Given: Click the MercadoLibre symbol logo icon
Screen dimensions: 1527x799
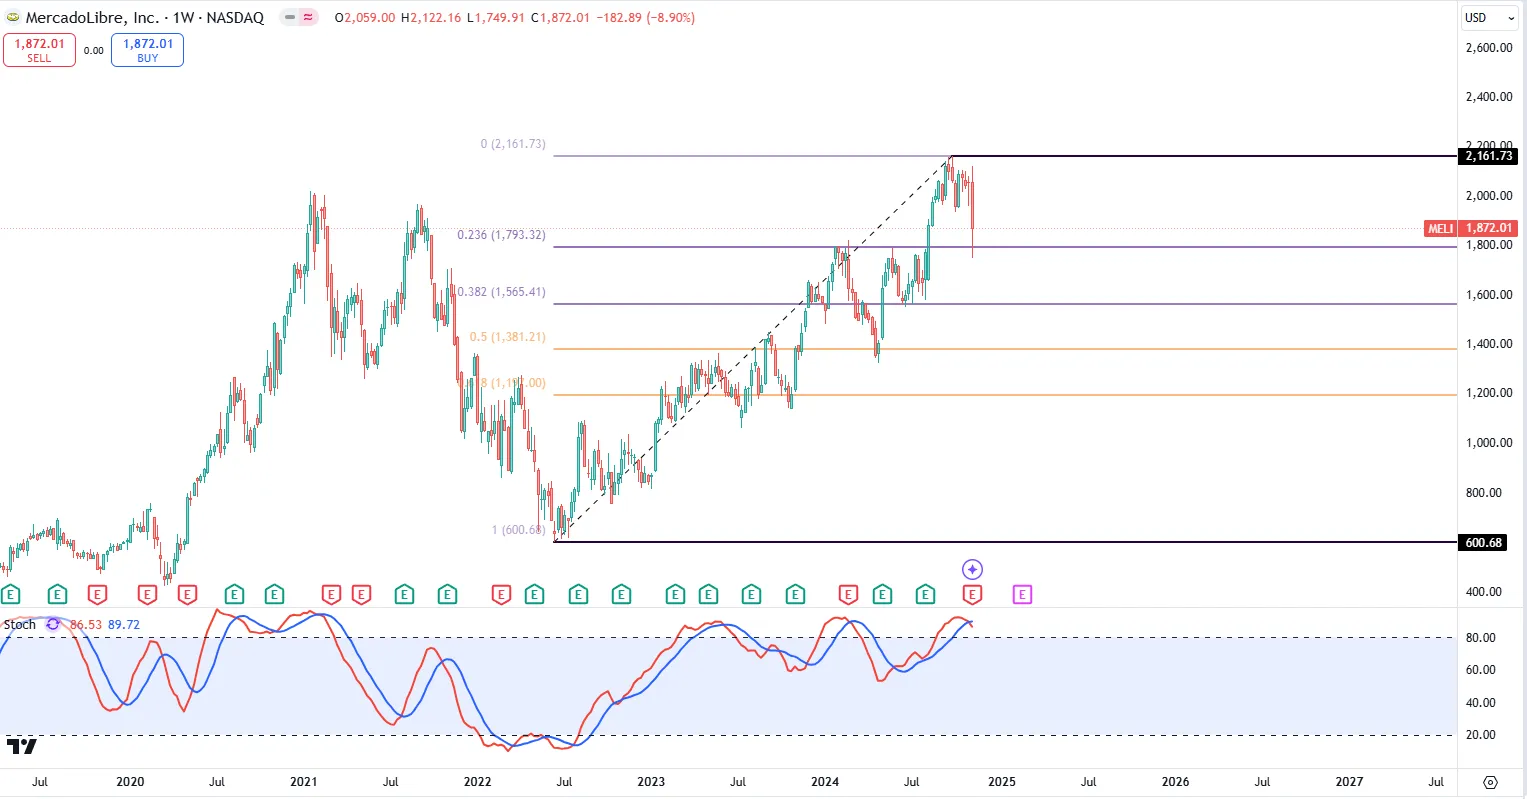Looking at the screenshot, I should 13,18.
